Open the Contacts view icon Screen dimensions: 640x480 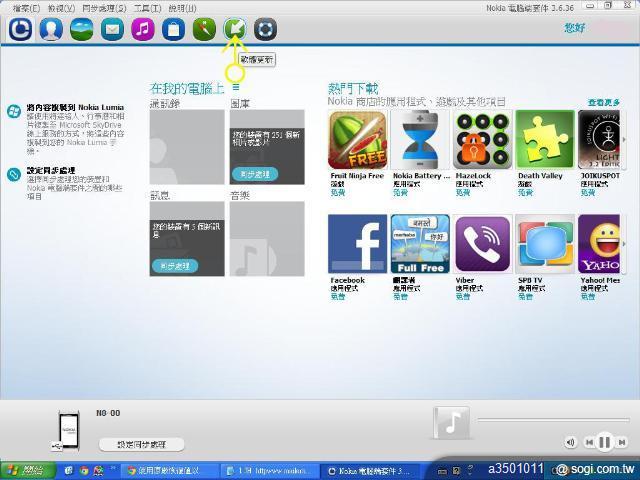point(51,29)
